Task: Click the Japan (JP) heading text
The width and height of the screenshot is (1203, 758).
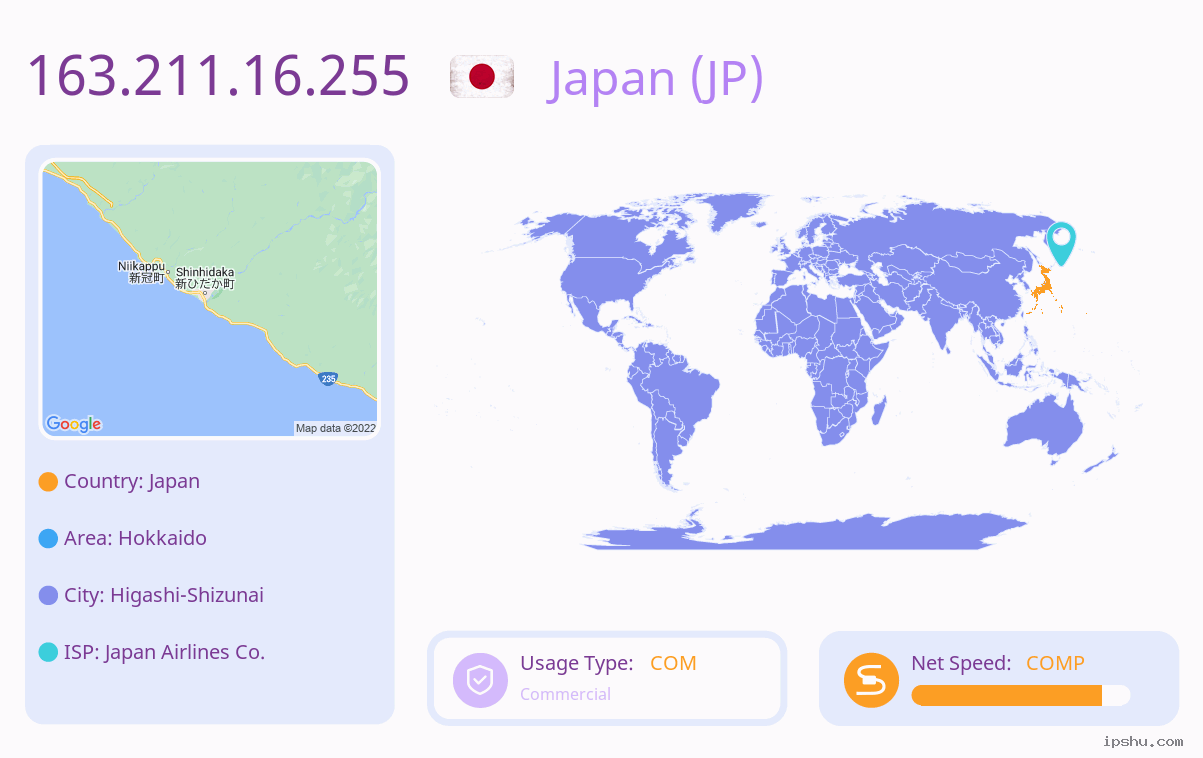Action: [656, 77]
